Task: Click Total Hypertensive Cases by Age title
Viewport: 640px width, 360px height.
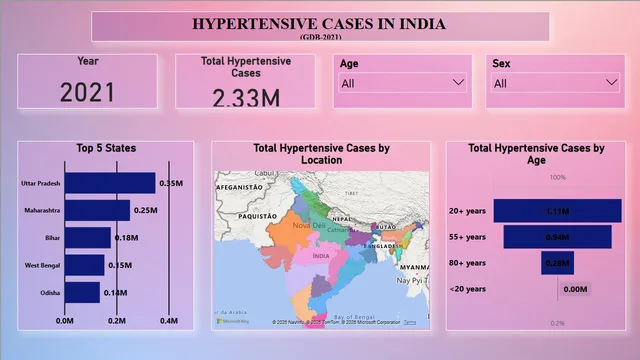Action: [x=536, y=154]
